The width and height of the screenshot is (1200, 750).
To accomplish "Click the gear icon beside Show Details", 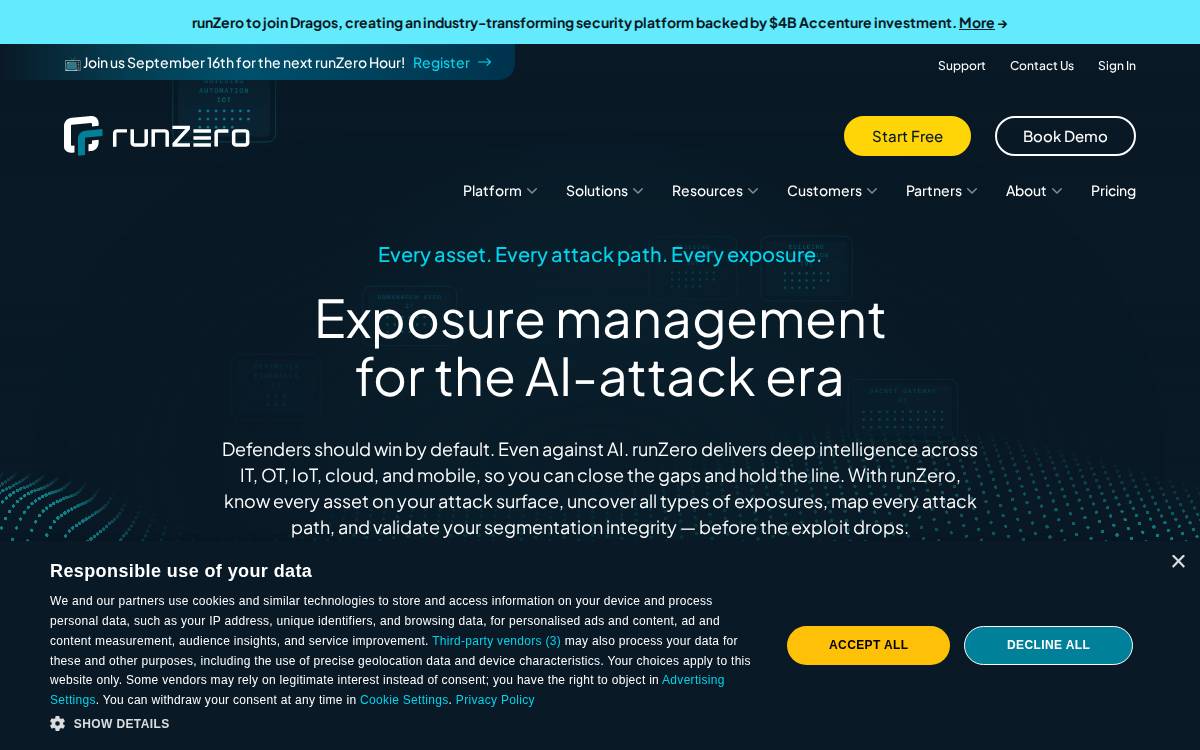I will [58, 723].
